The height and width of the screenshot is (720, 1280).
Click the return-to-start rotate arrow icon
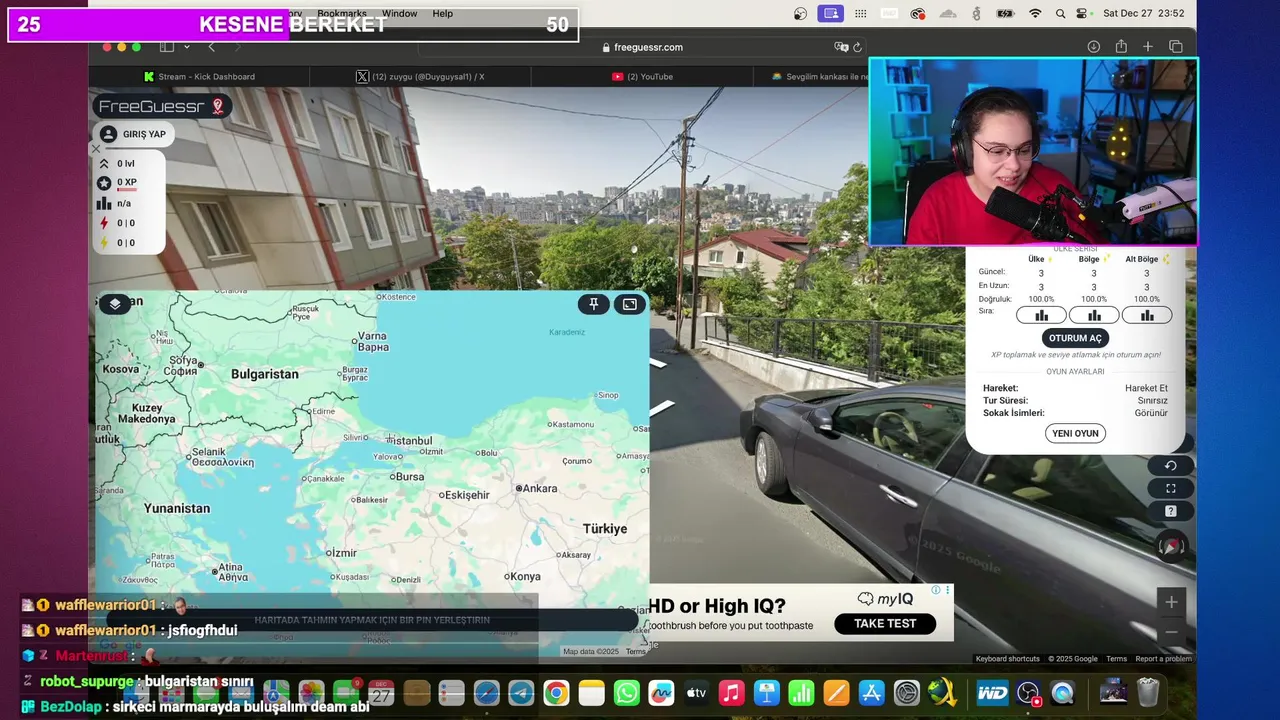coord(1171,466)
